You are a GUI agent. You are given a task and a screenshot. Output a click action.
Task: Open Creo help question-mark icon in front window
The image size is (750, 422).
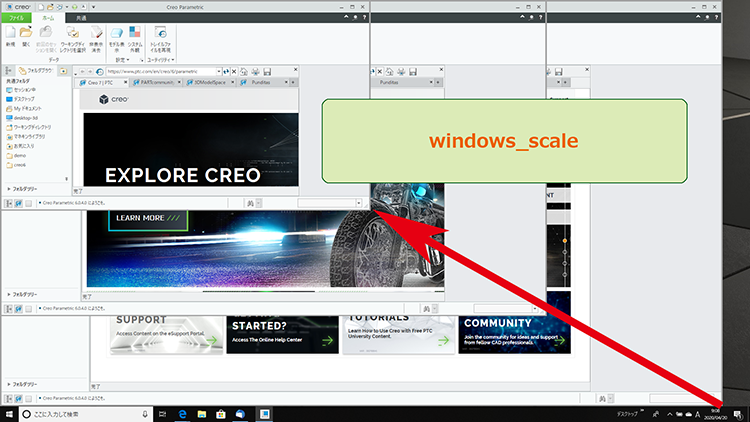364,17
